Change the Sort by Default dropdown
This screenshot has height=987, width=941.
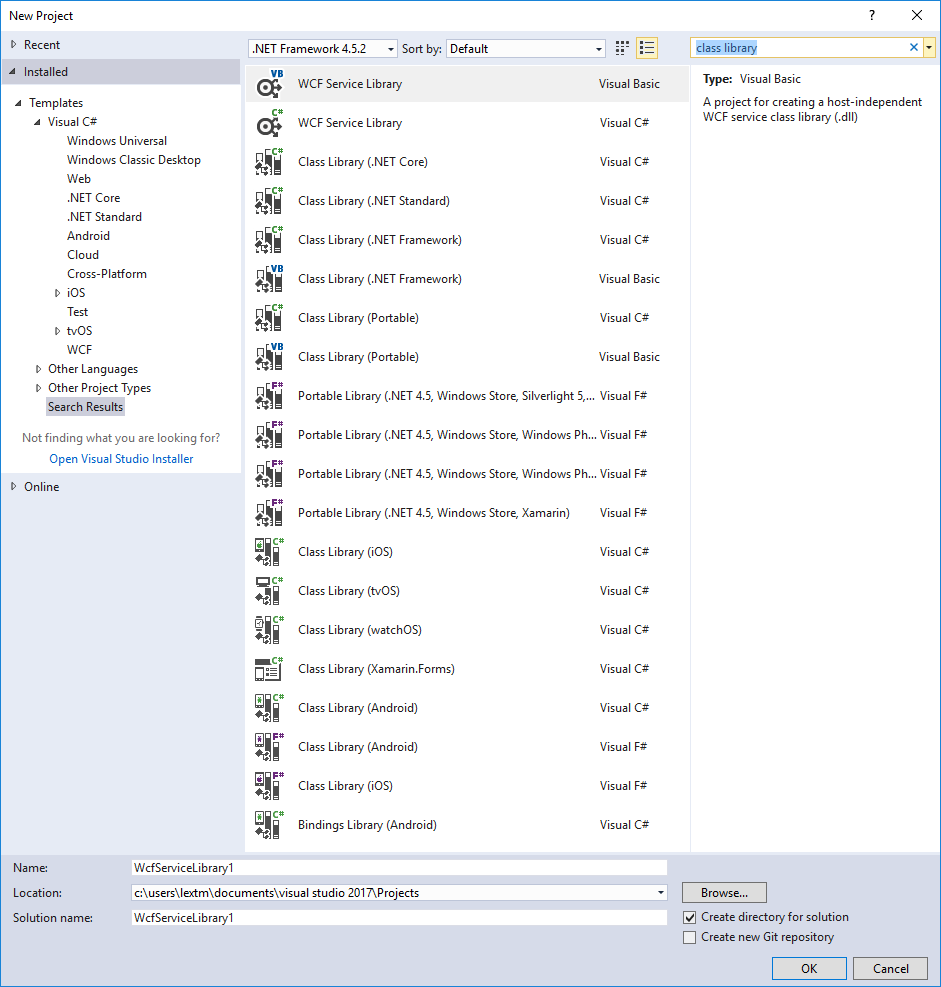pyautogui.click(x=599, y=47)
